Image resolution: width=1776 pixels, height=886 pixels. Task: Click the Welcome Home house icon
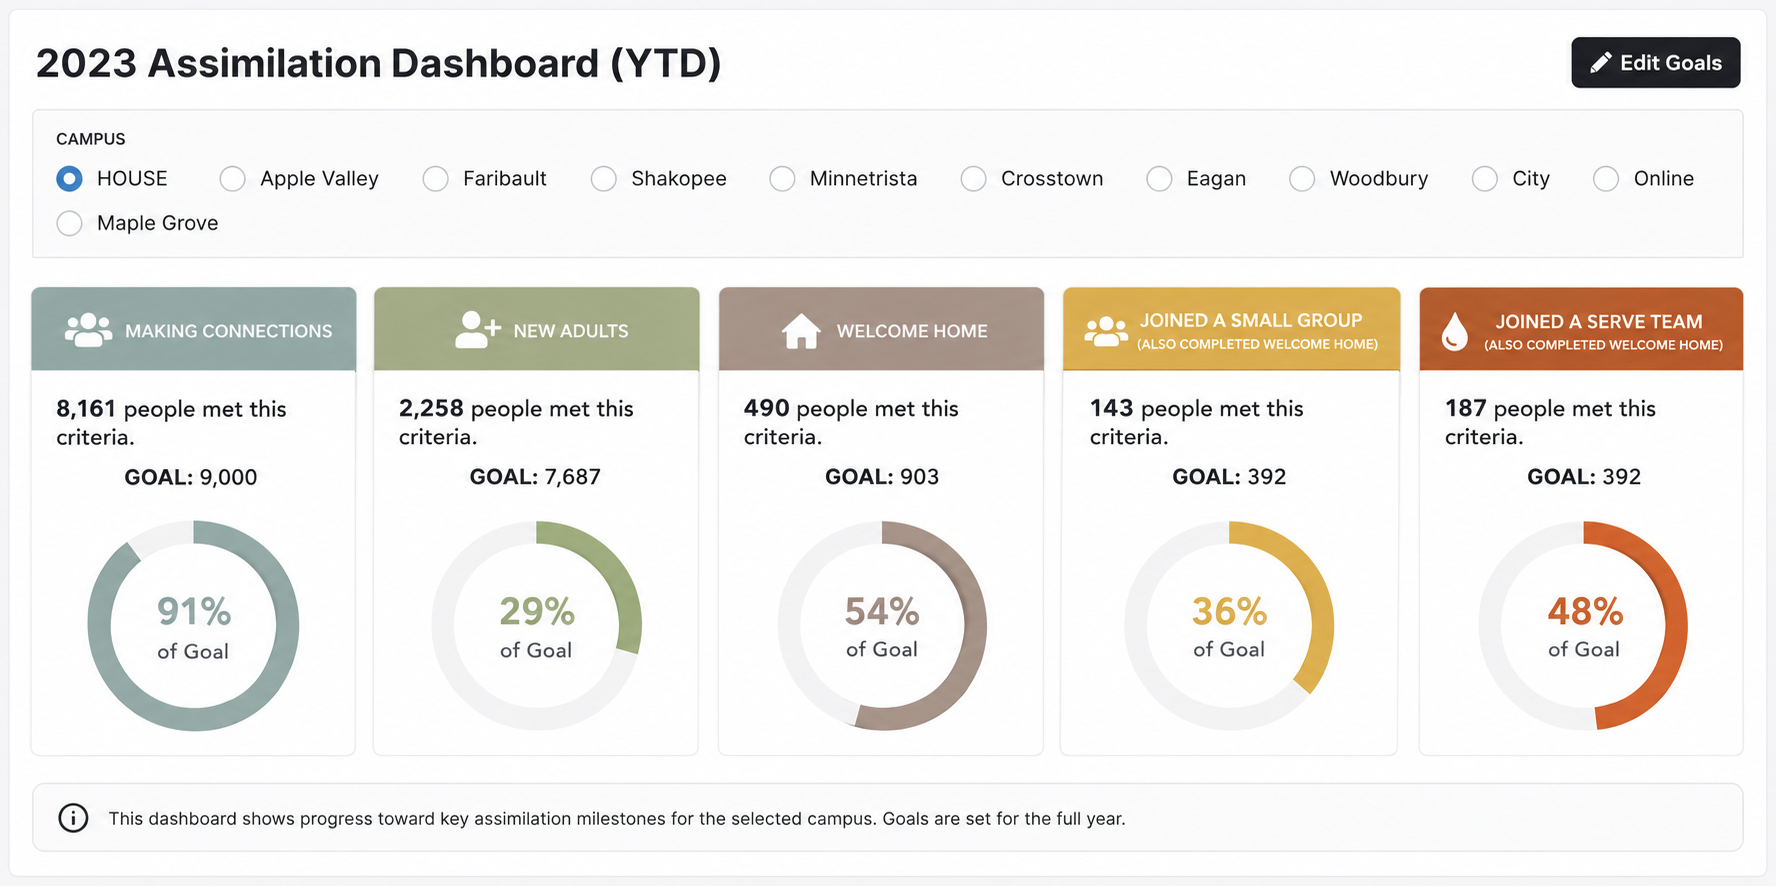pos(801,331)
